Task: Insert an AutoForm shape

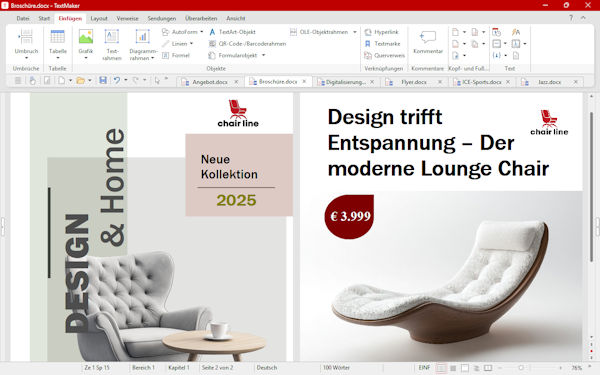Action: pos(179,32)
